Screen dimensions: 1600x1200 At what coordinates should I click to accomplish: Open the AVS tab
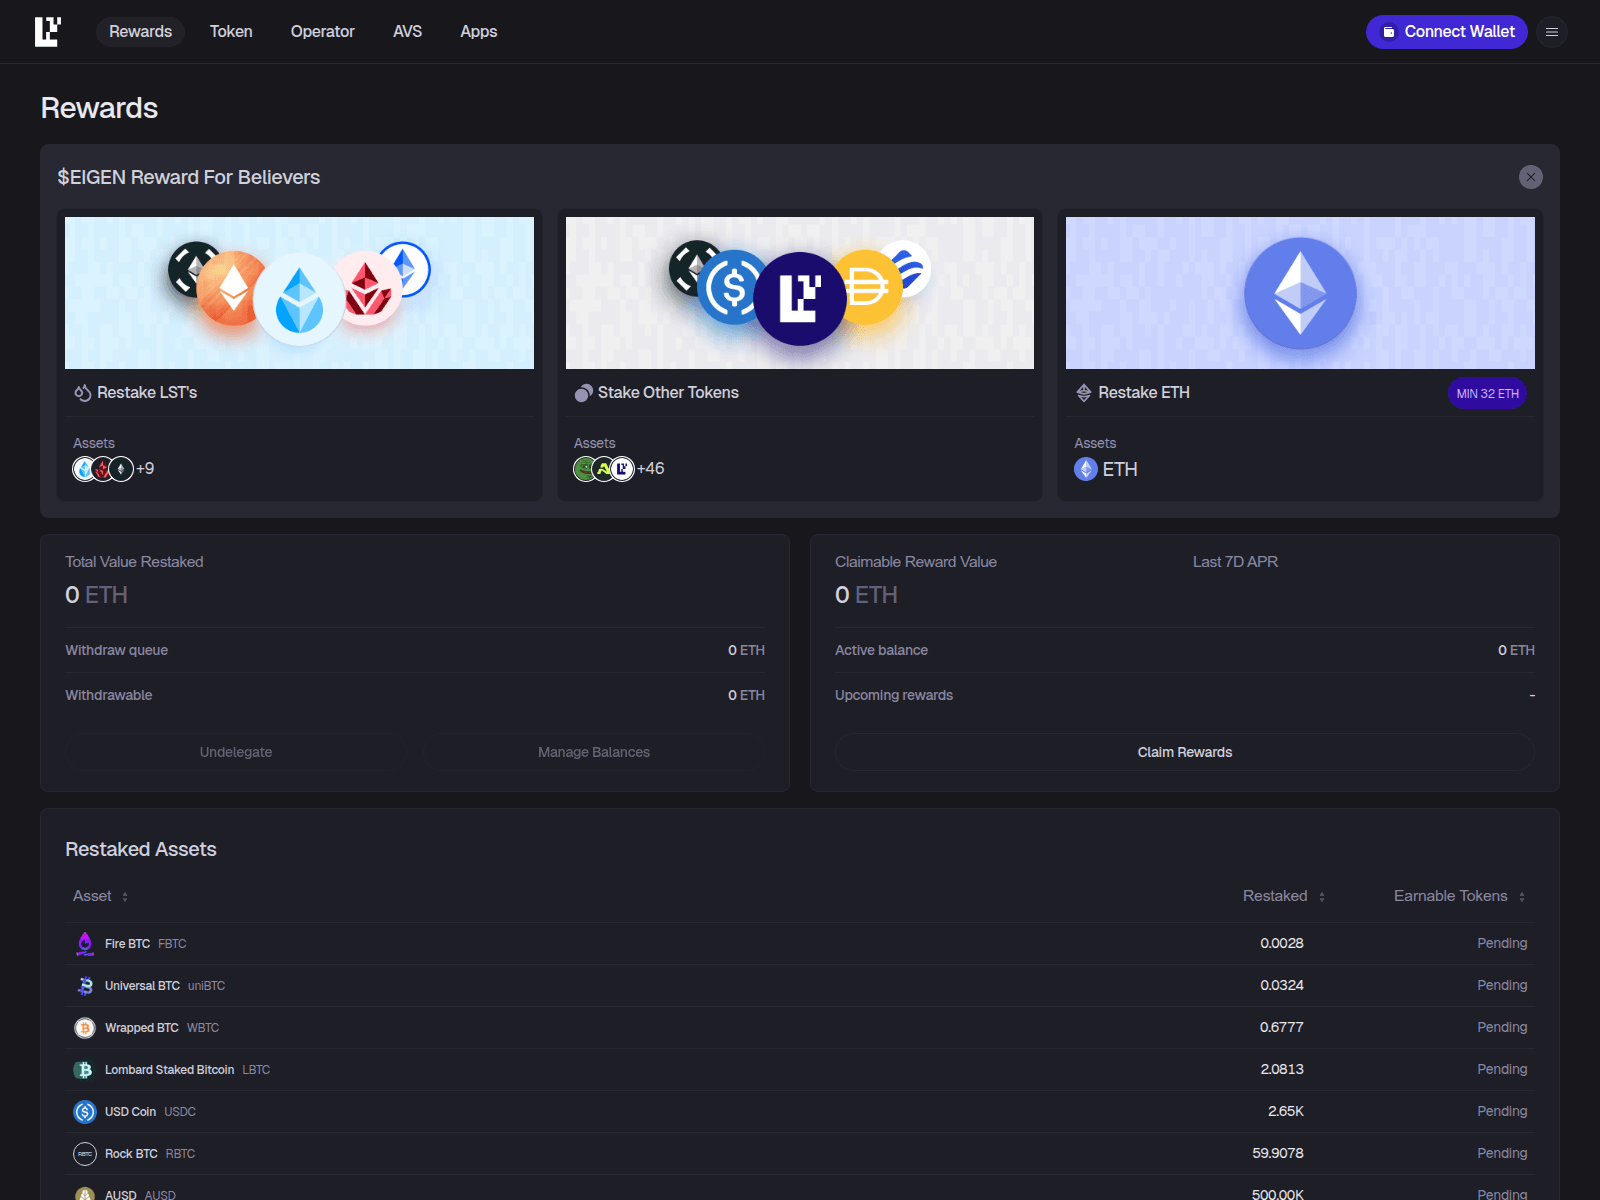pyautogui.click(x=407, y=32)
